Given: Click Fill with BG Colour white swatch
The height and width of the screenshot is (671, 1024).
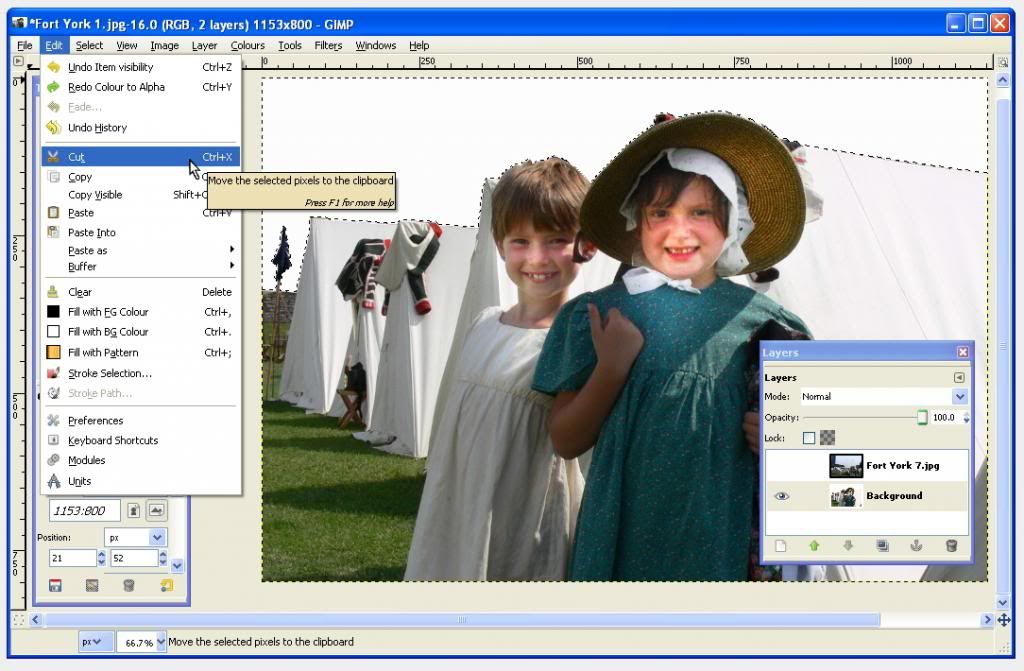Looking at the screenshot, I should [x=54, y=331].
